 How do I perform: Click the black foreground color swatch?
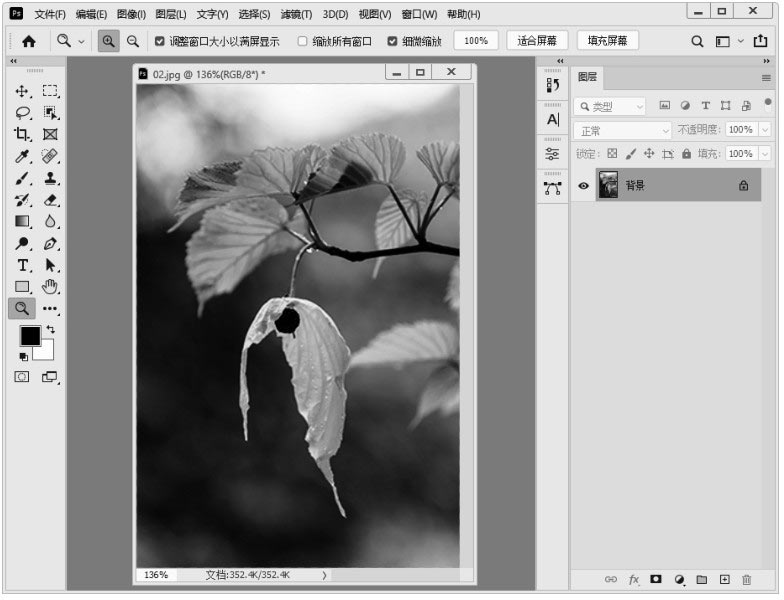click(x=30, y=336)
